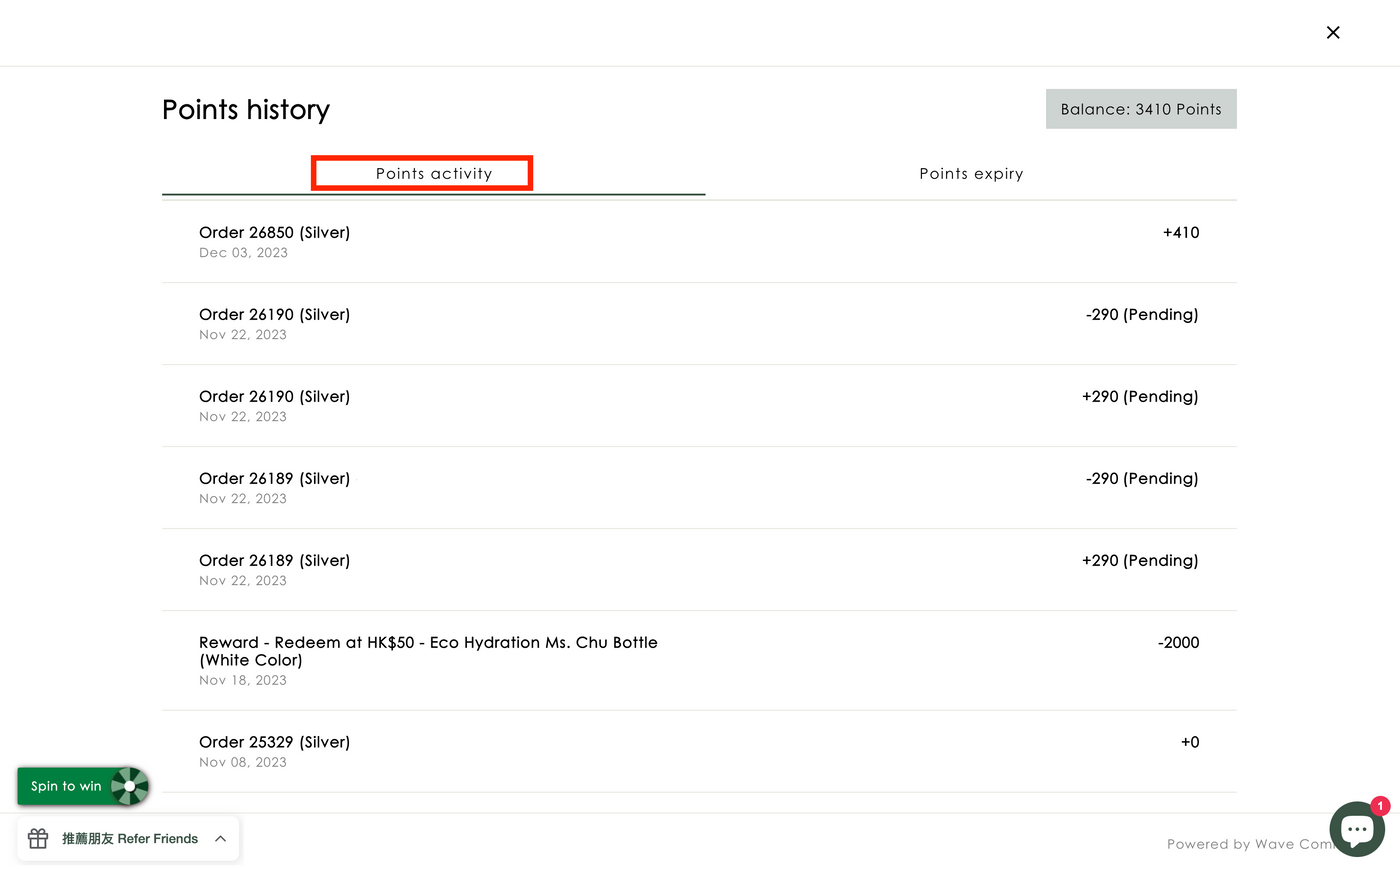
Task: Click the Balance: 3410 Points badge
Action: (1140, 109)
